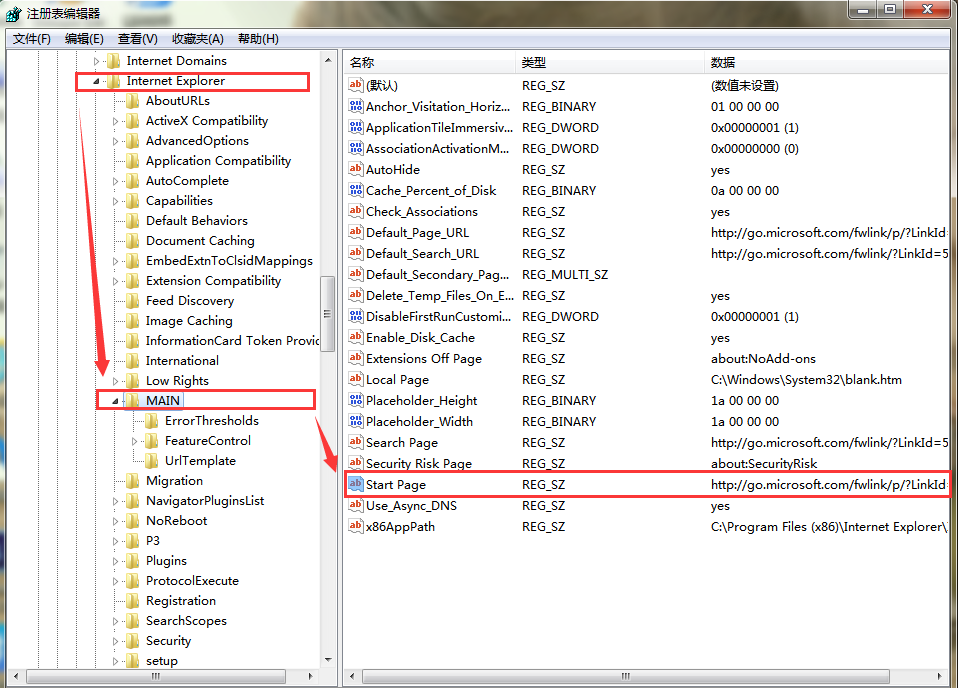
Task: Select the ErrorThresholds subkey
Action: [x=211, y=420]
